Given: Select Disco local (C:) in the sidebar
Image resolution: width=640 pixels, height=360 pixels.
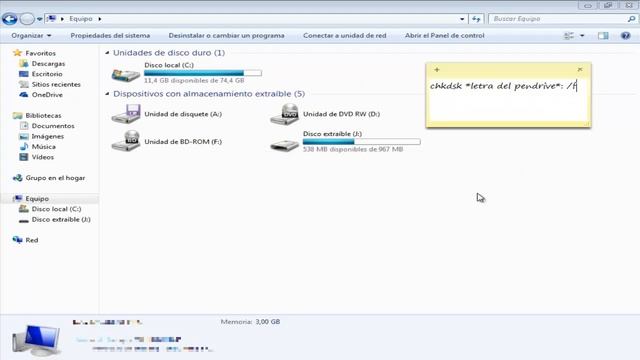Looking at the screenshot, I should (56, 209).
